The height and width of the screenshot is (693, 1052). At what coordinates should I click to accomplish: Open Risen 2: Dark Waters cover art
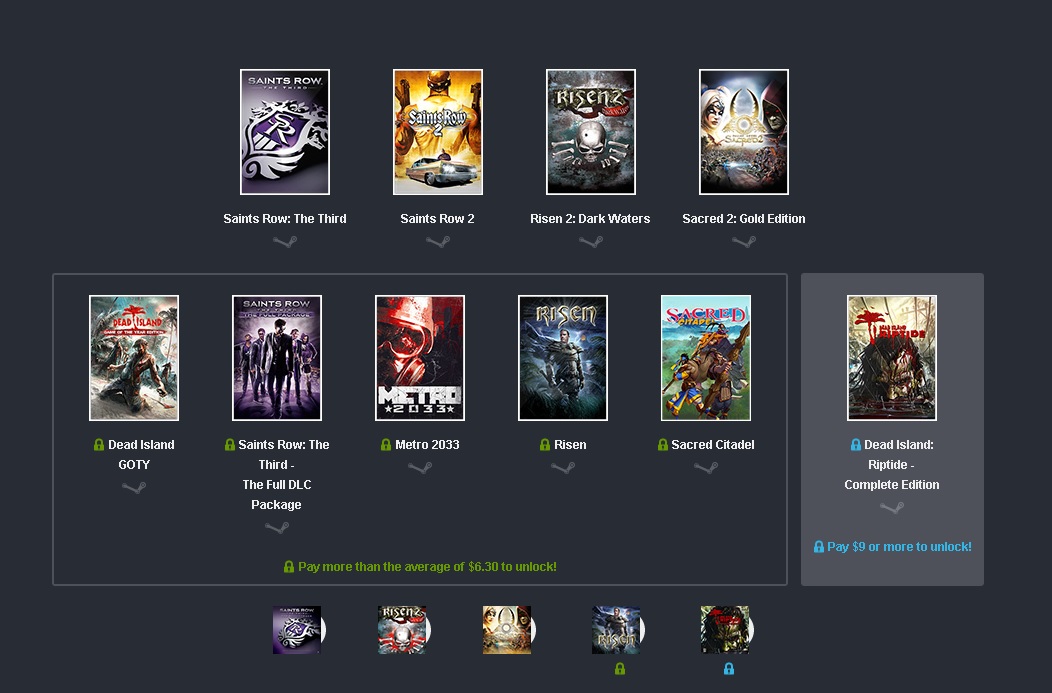point(591,132)
